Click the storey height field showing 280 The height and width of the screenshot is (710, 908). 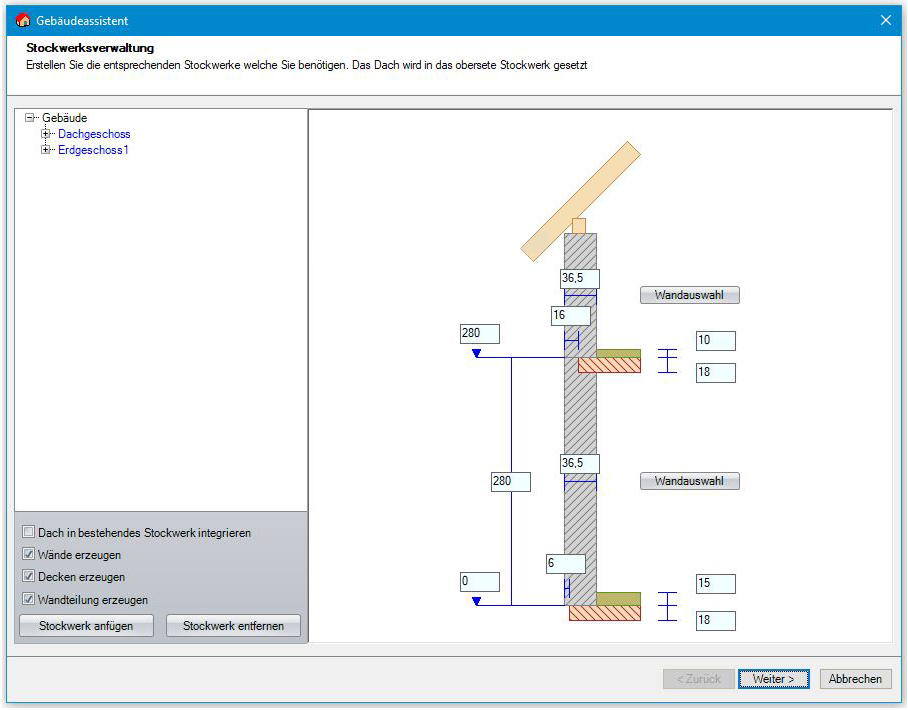pyautogui.click(x=510, y=481)
